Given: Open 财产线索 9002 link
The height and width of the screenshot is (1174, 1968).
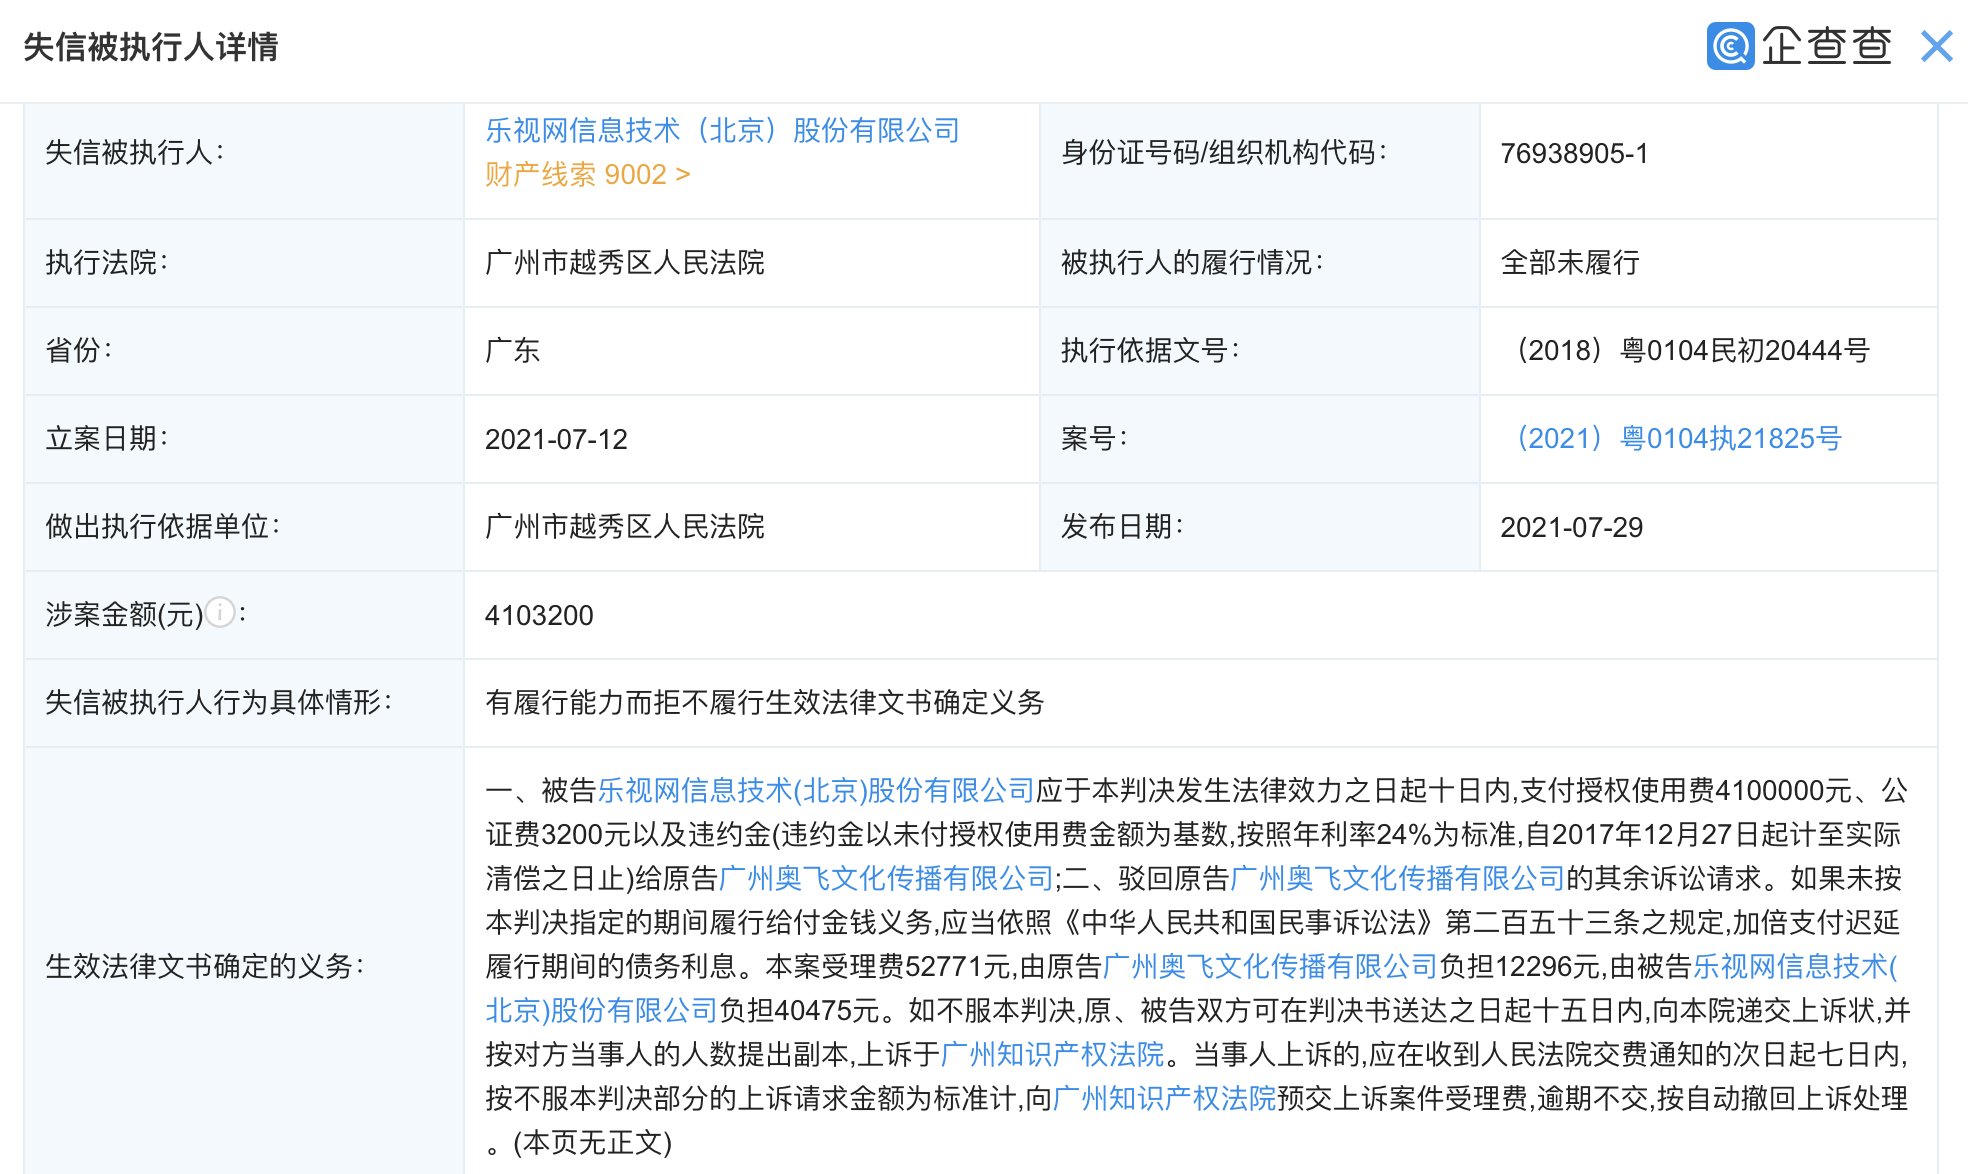Looking at the screenshot, I should click(x=587, y=175).
